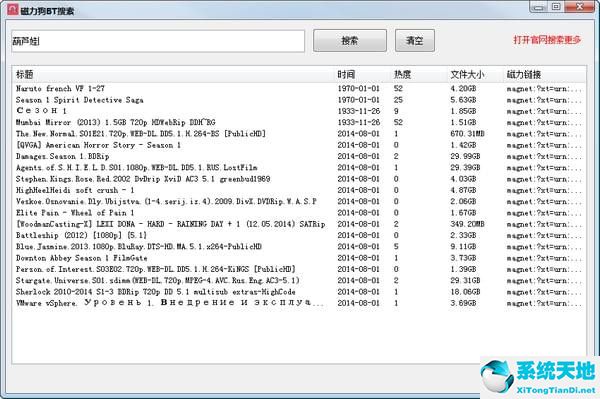Focus the search input containing 葫芦娃

(x=158, y=41)
